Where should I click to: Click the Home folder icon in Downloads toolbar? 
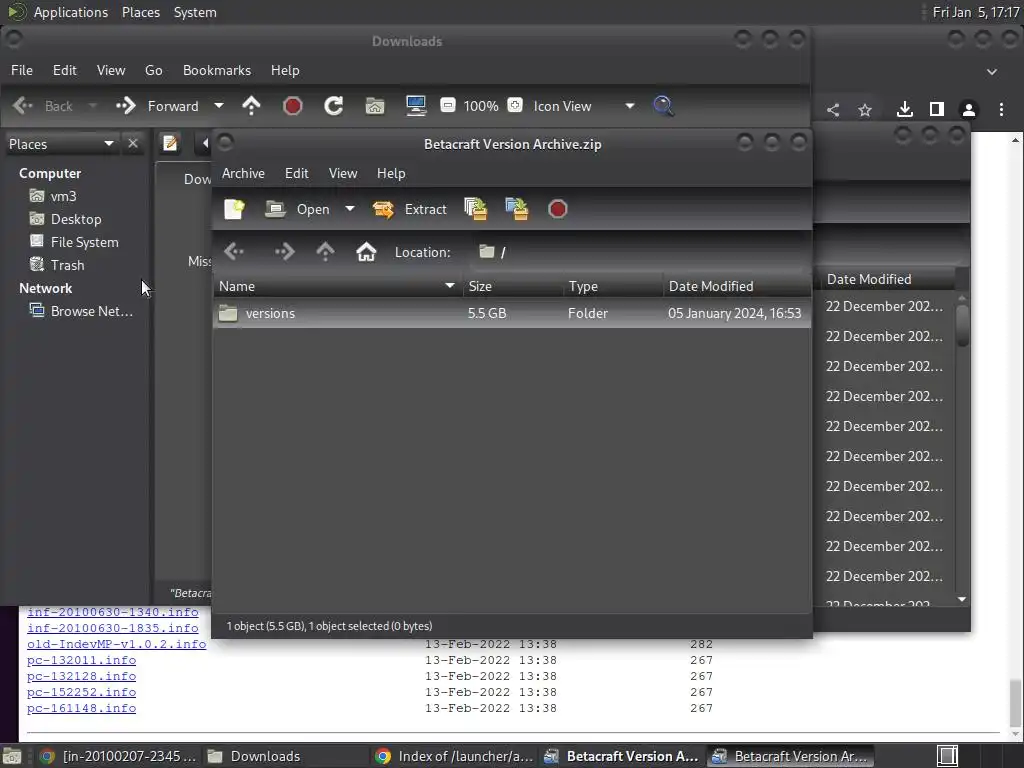[x=375, y=106]
